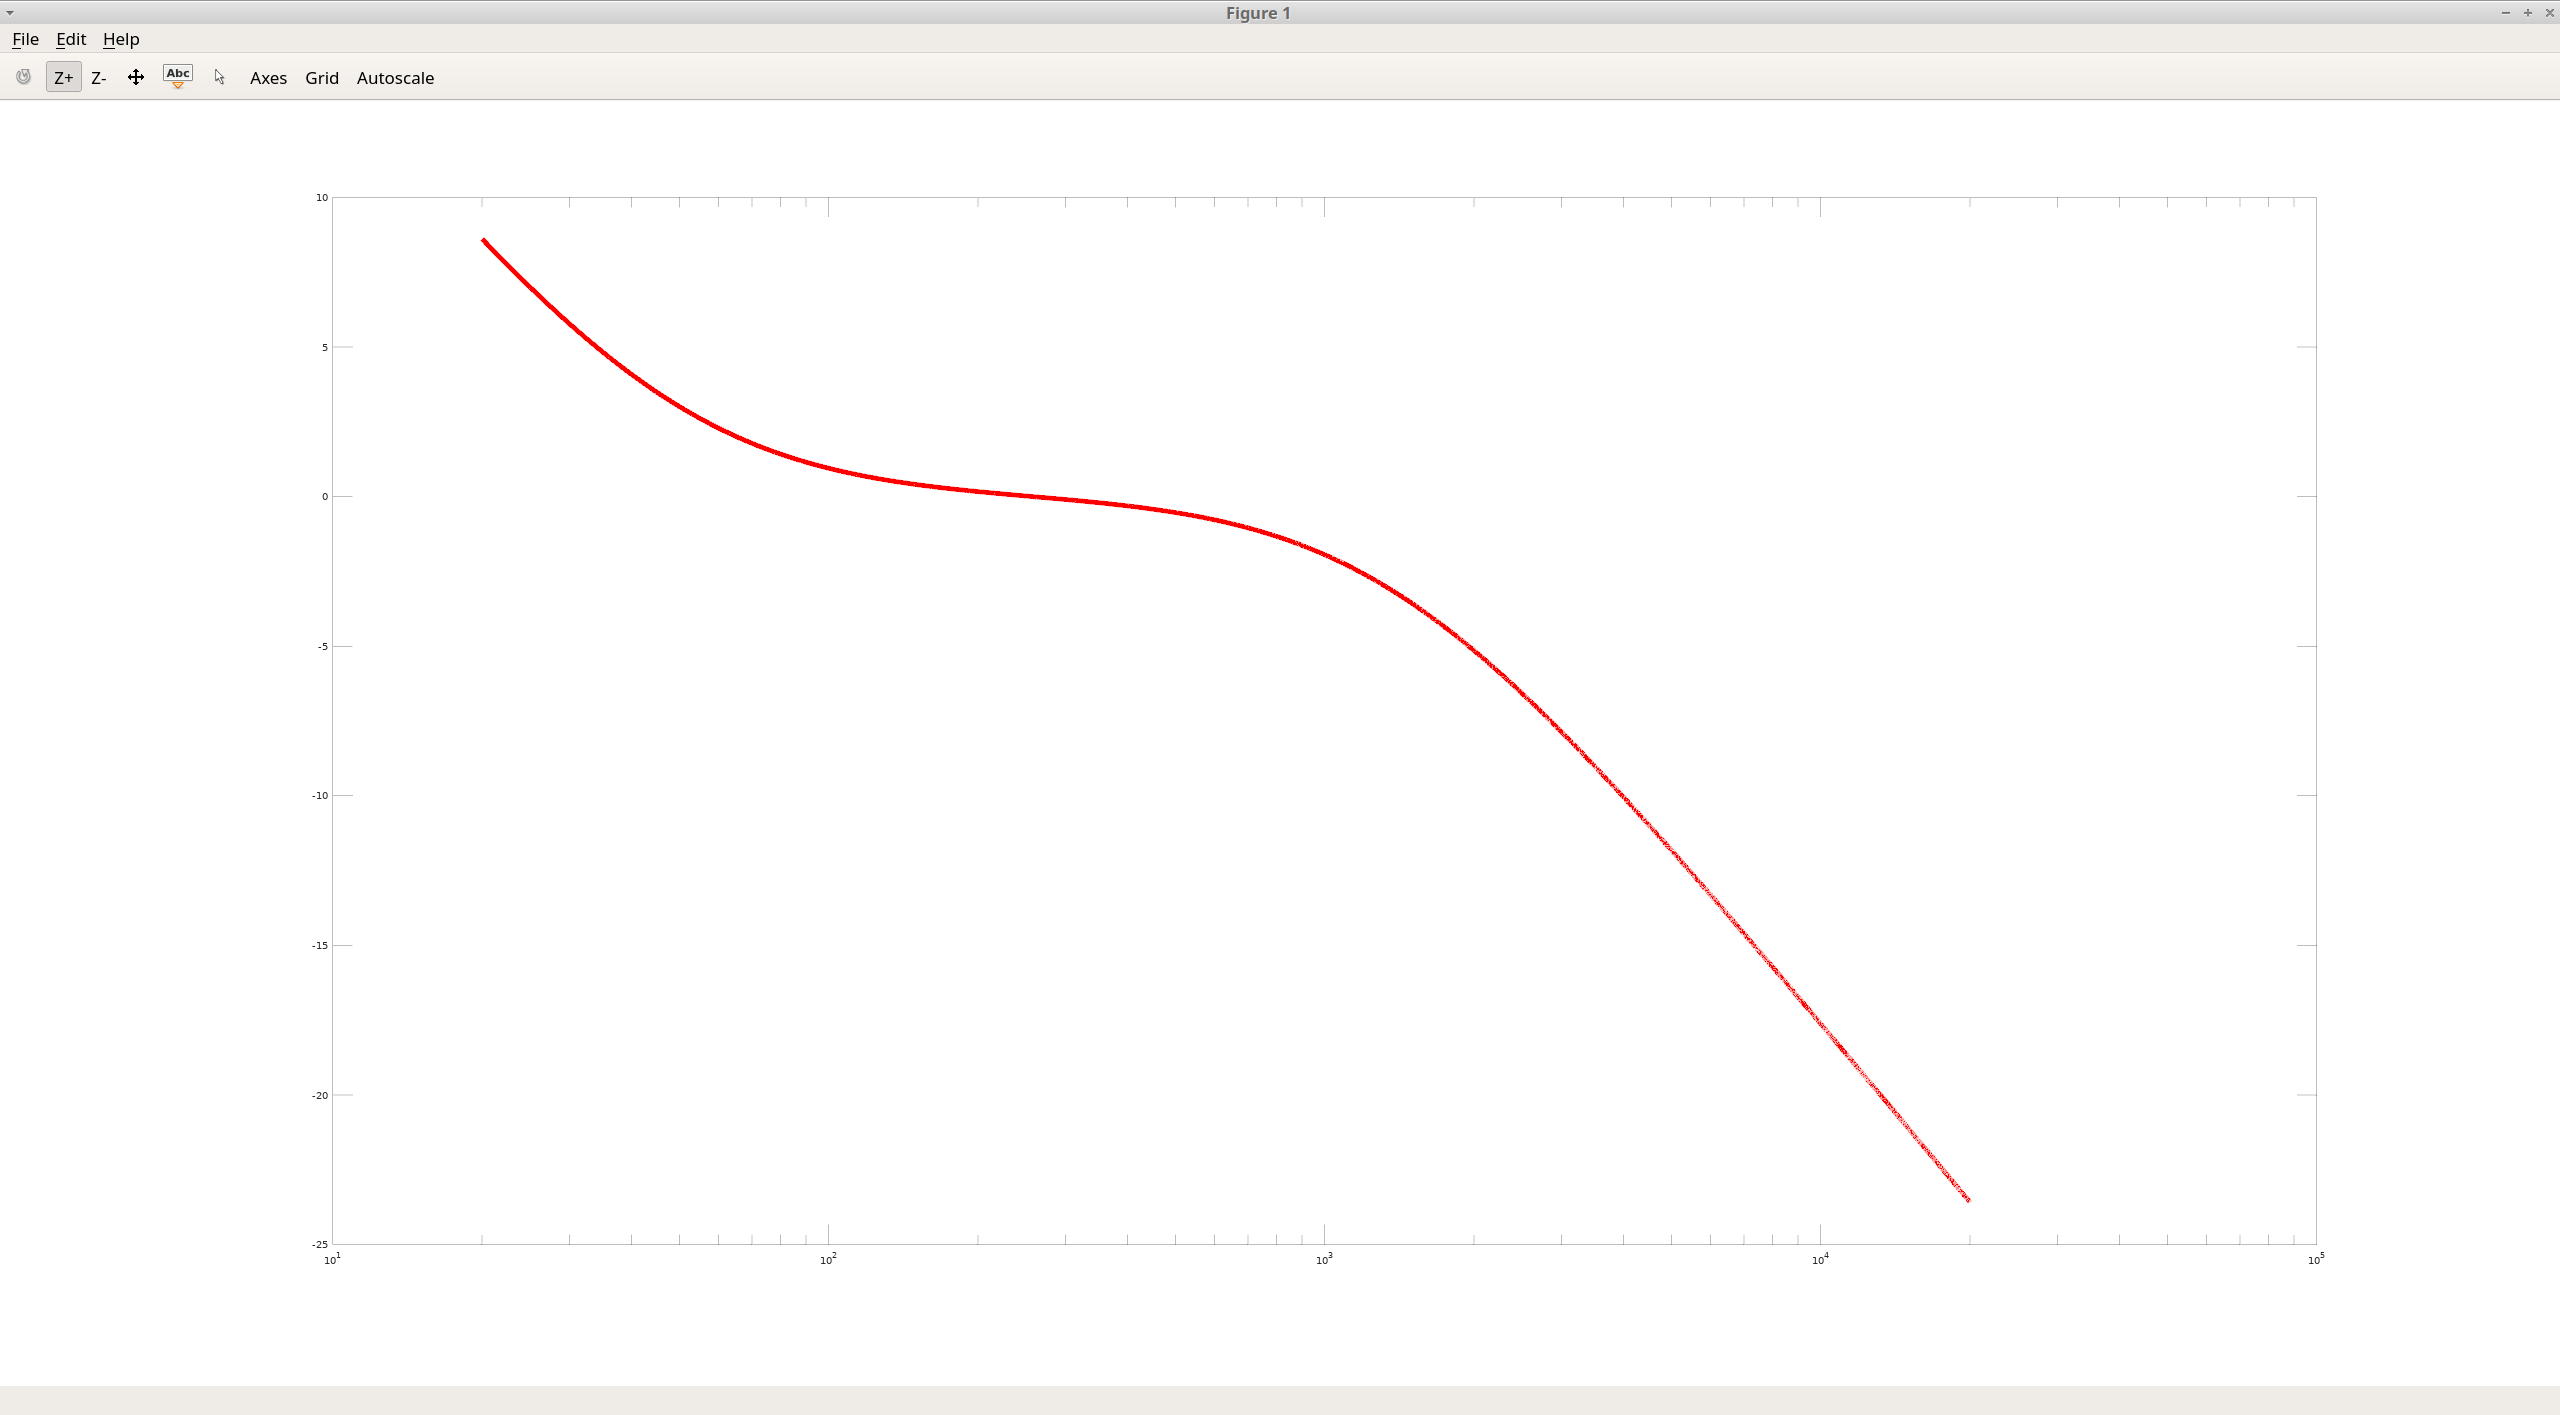Open the Edit menu
The width and height of the screenshot is (2560, 1415).
pyautogui.click(x=71, y=39)
